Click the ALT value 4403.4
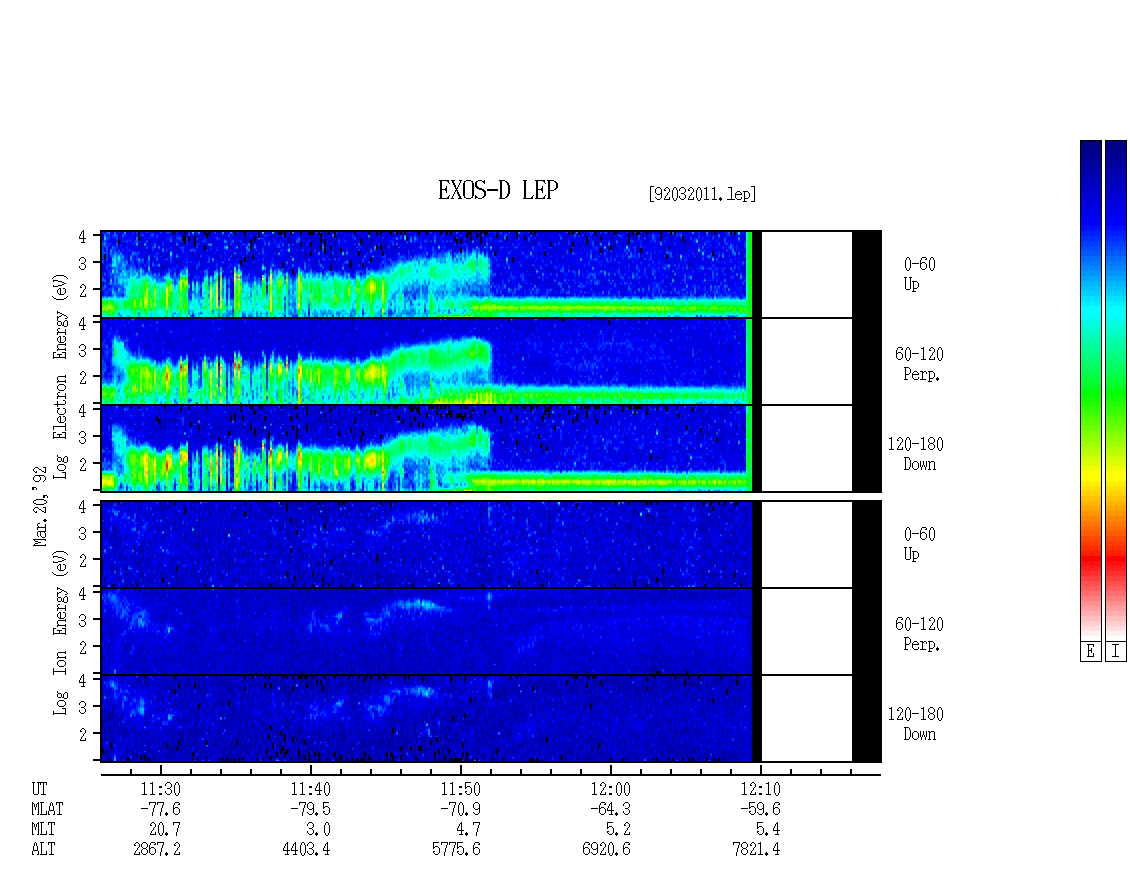This screenshot has height=875, width=1130. [307, 850]
